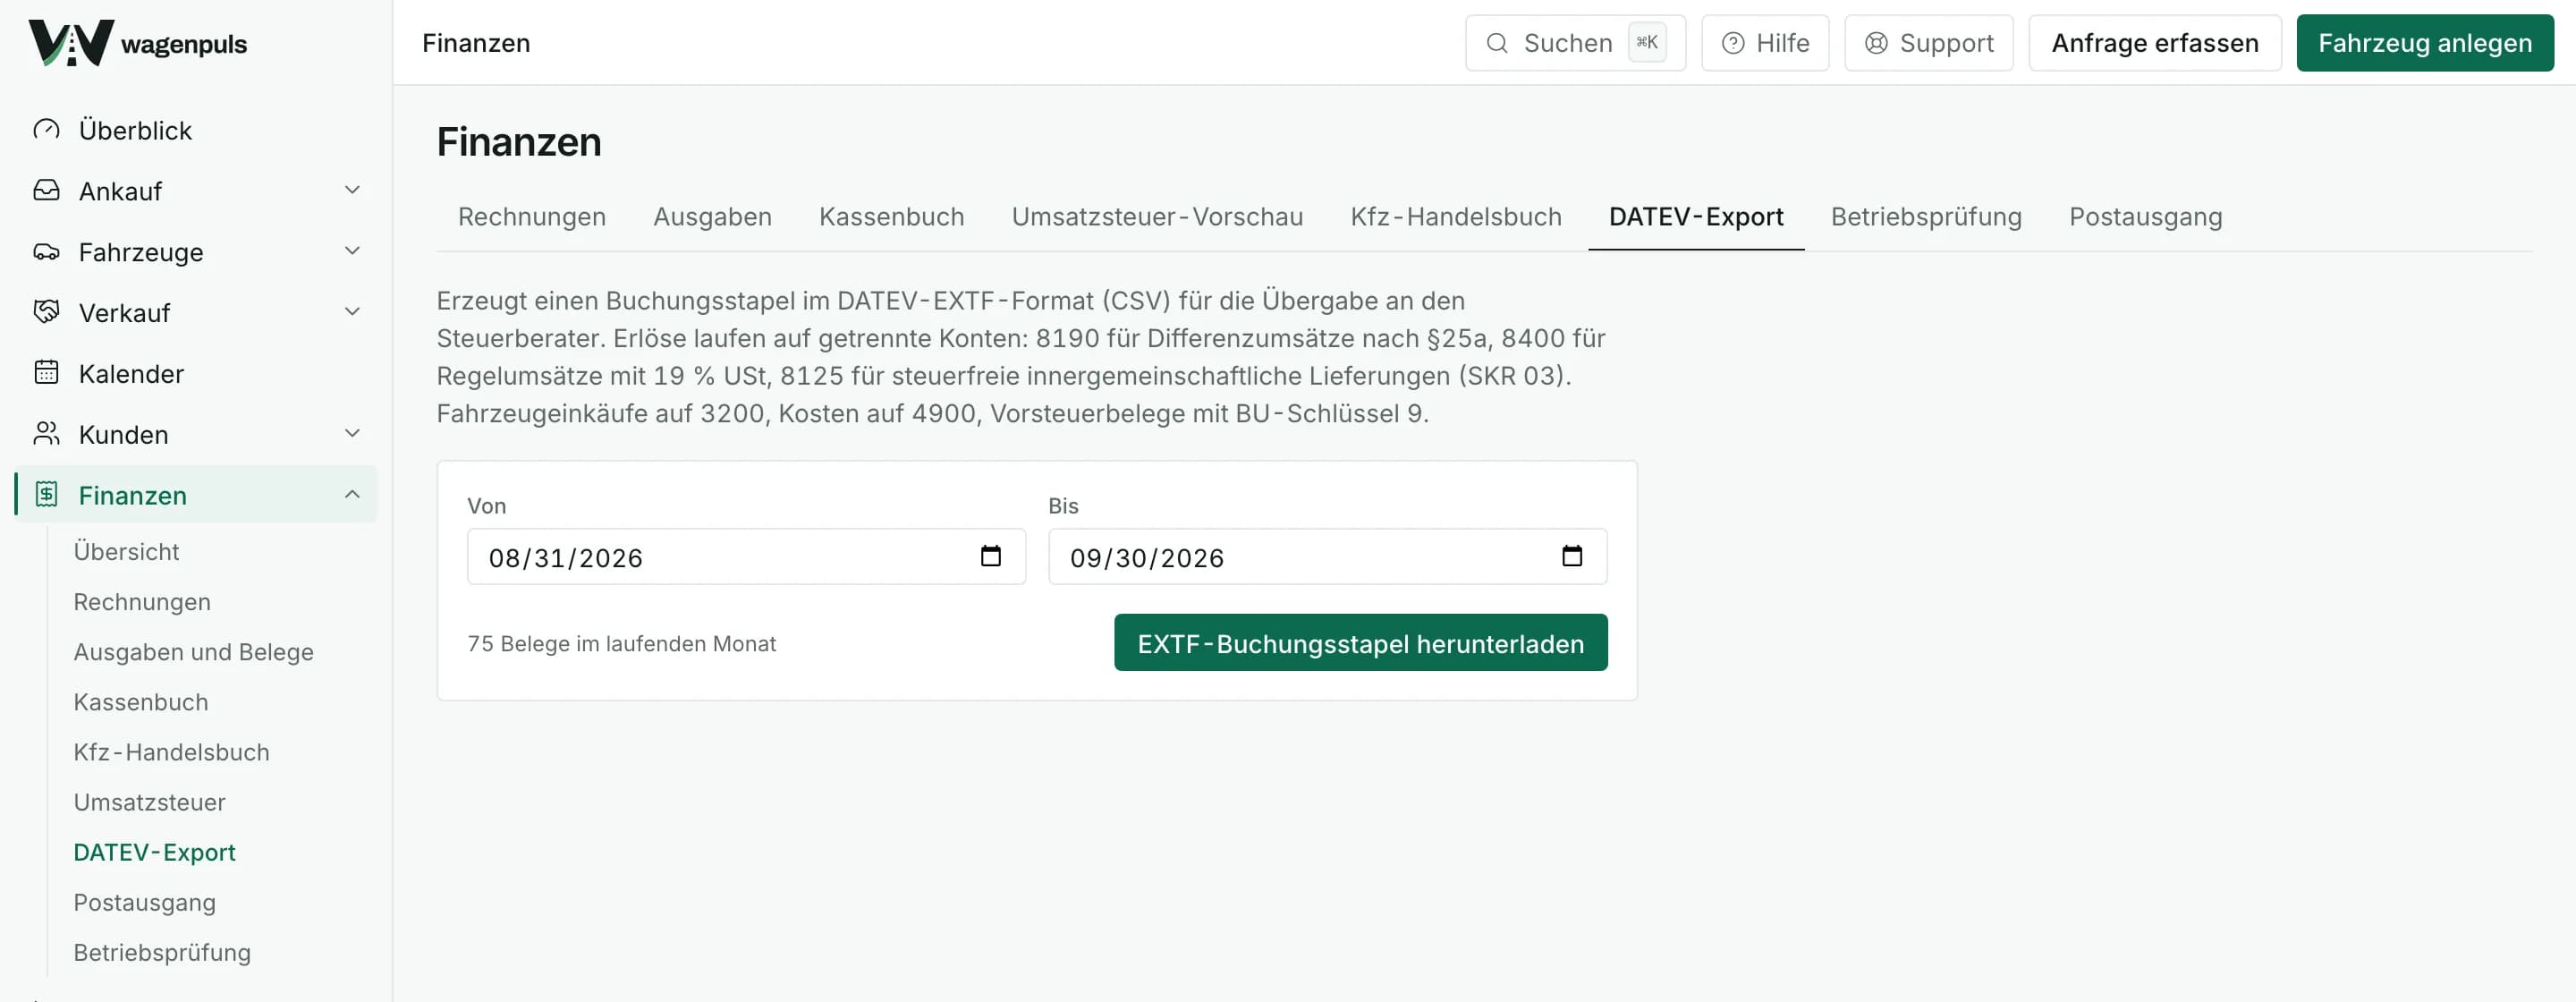Click the wagenpuls logo
This screenshot has height=1002, width=2576.
coord(138,43)
